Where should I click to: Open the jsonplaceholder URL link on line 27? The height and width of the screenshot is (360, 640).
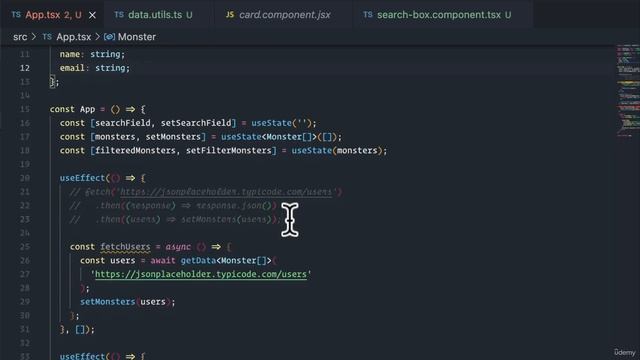[x=201, y=274]
